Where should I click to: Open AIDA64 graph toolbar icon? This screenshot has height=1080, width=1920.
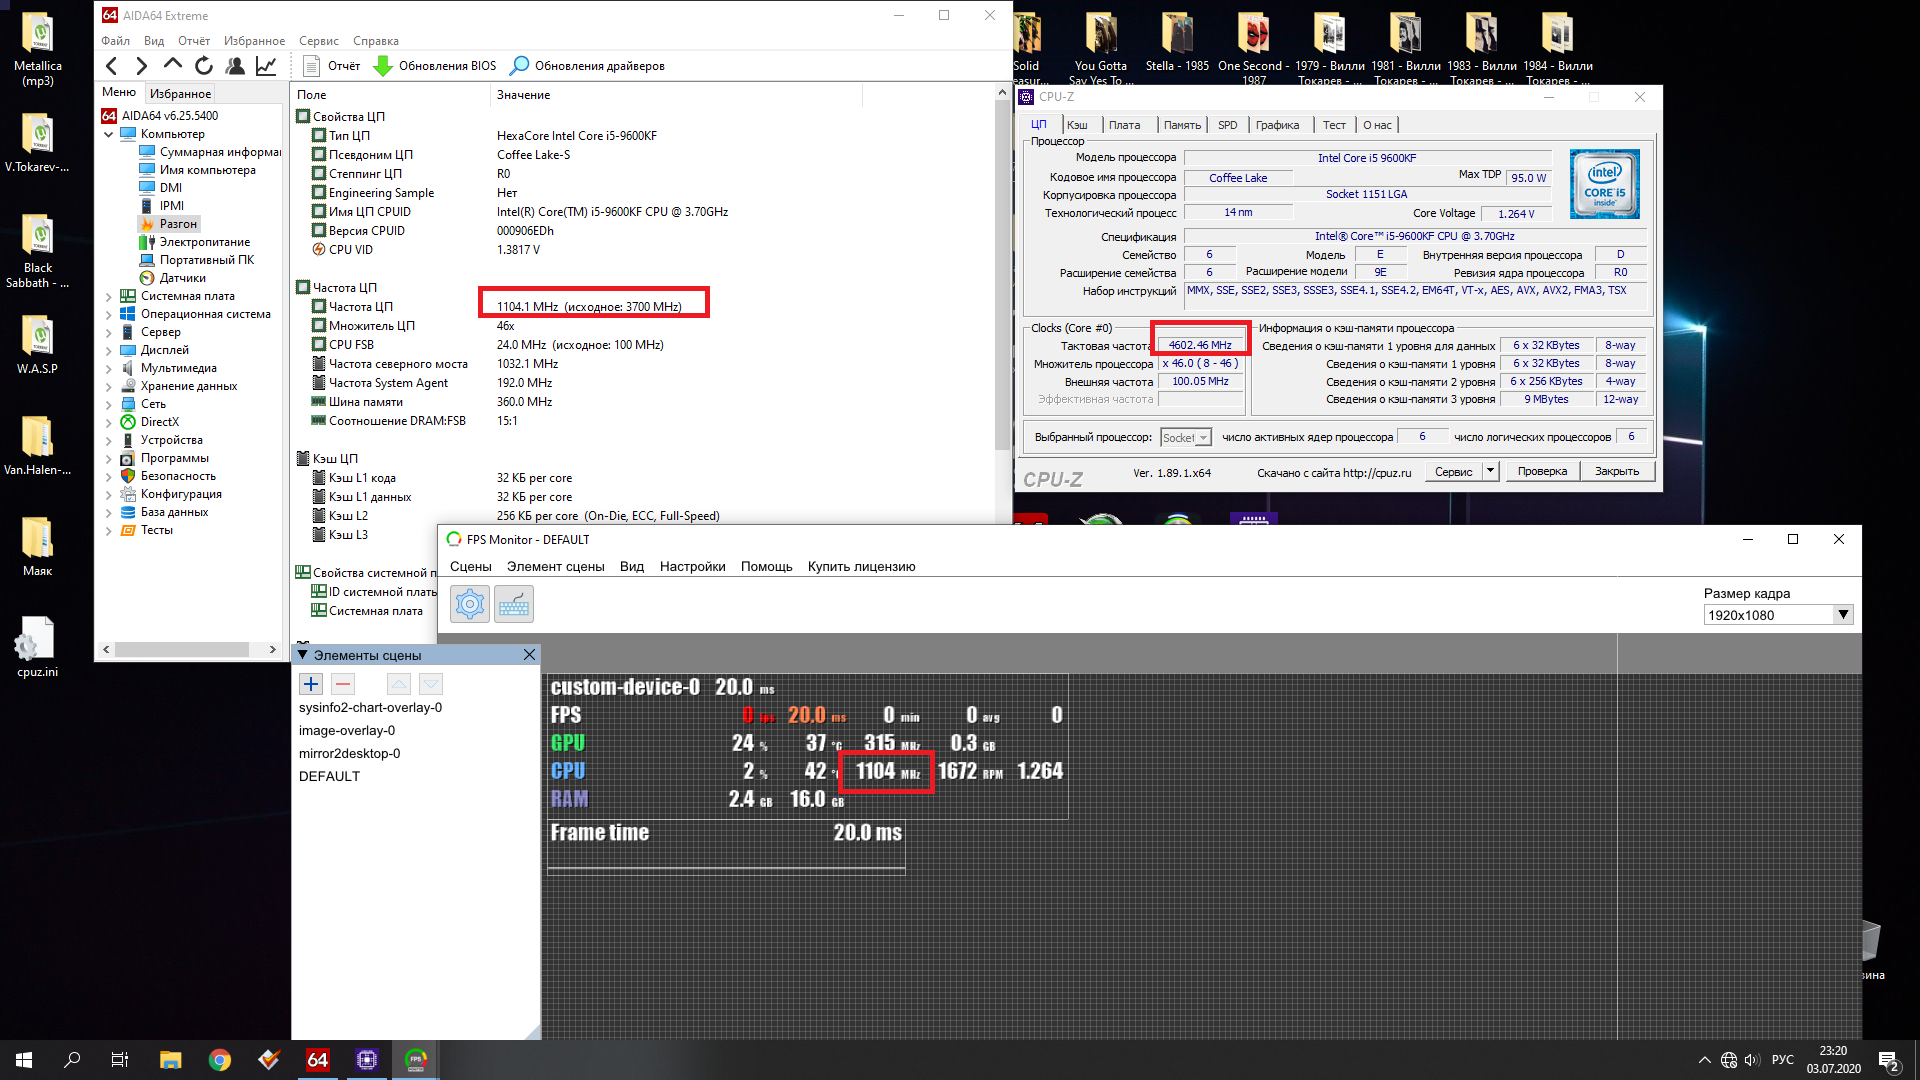coord(266,66)
